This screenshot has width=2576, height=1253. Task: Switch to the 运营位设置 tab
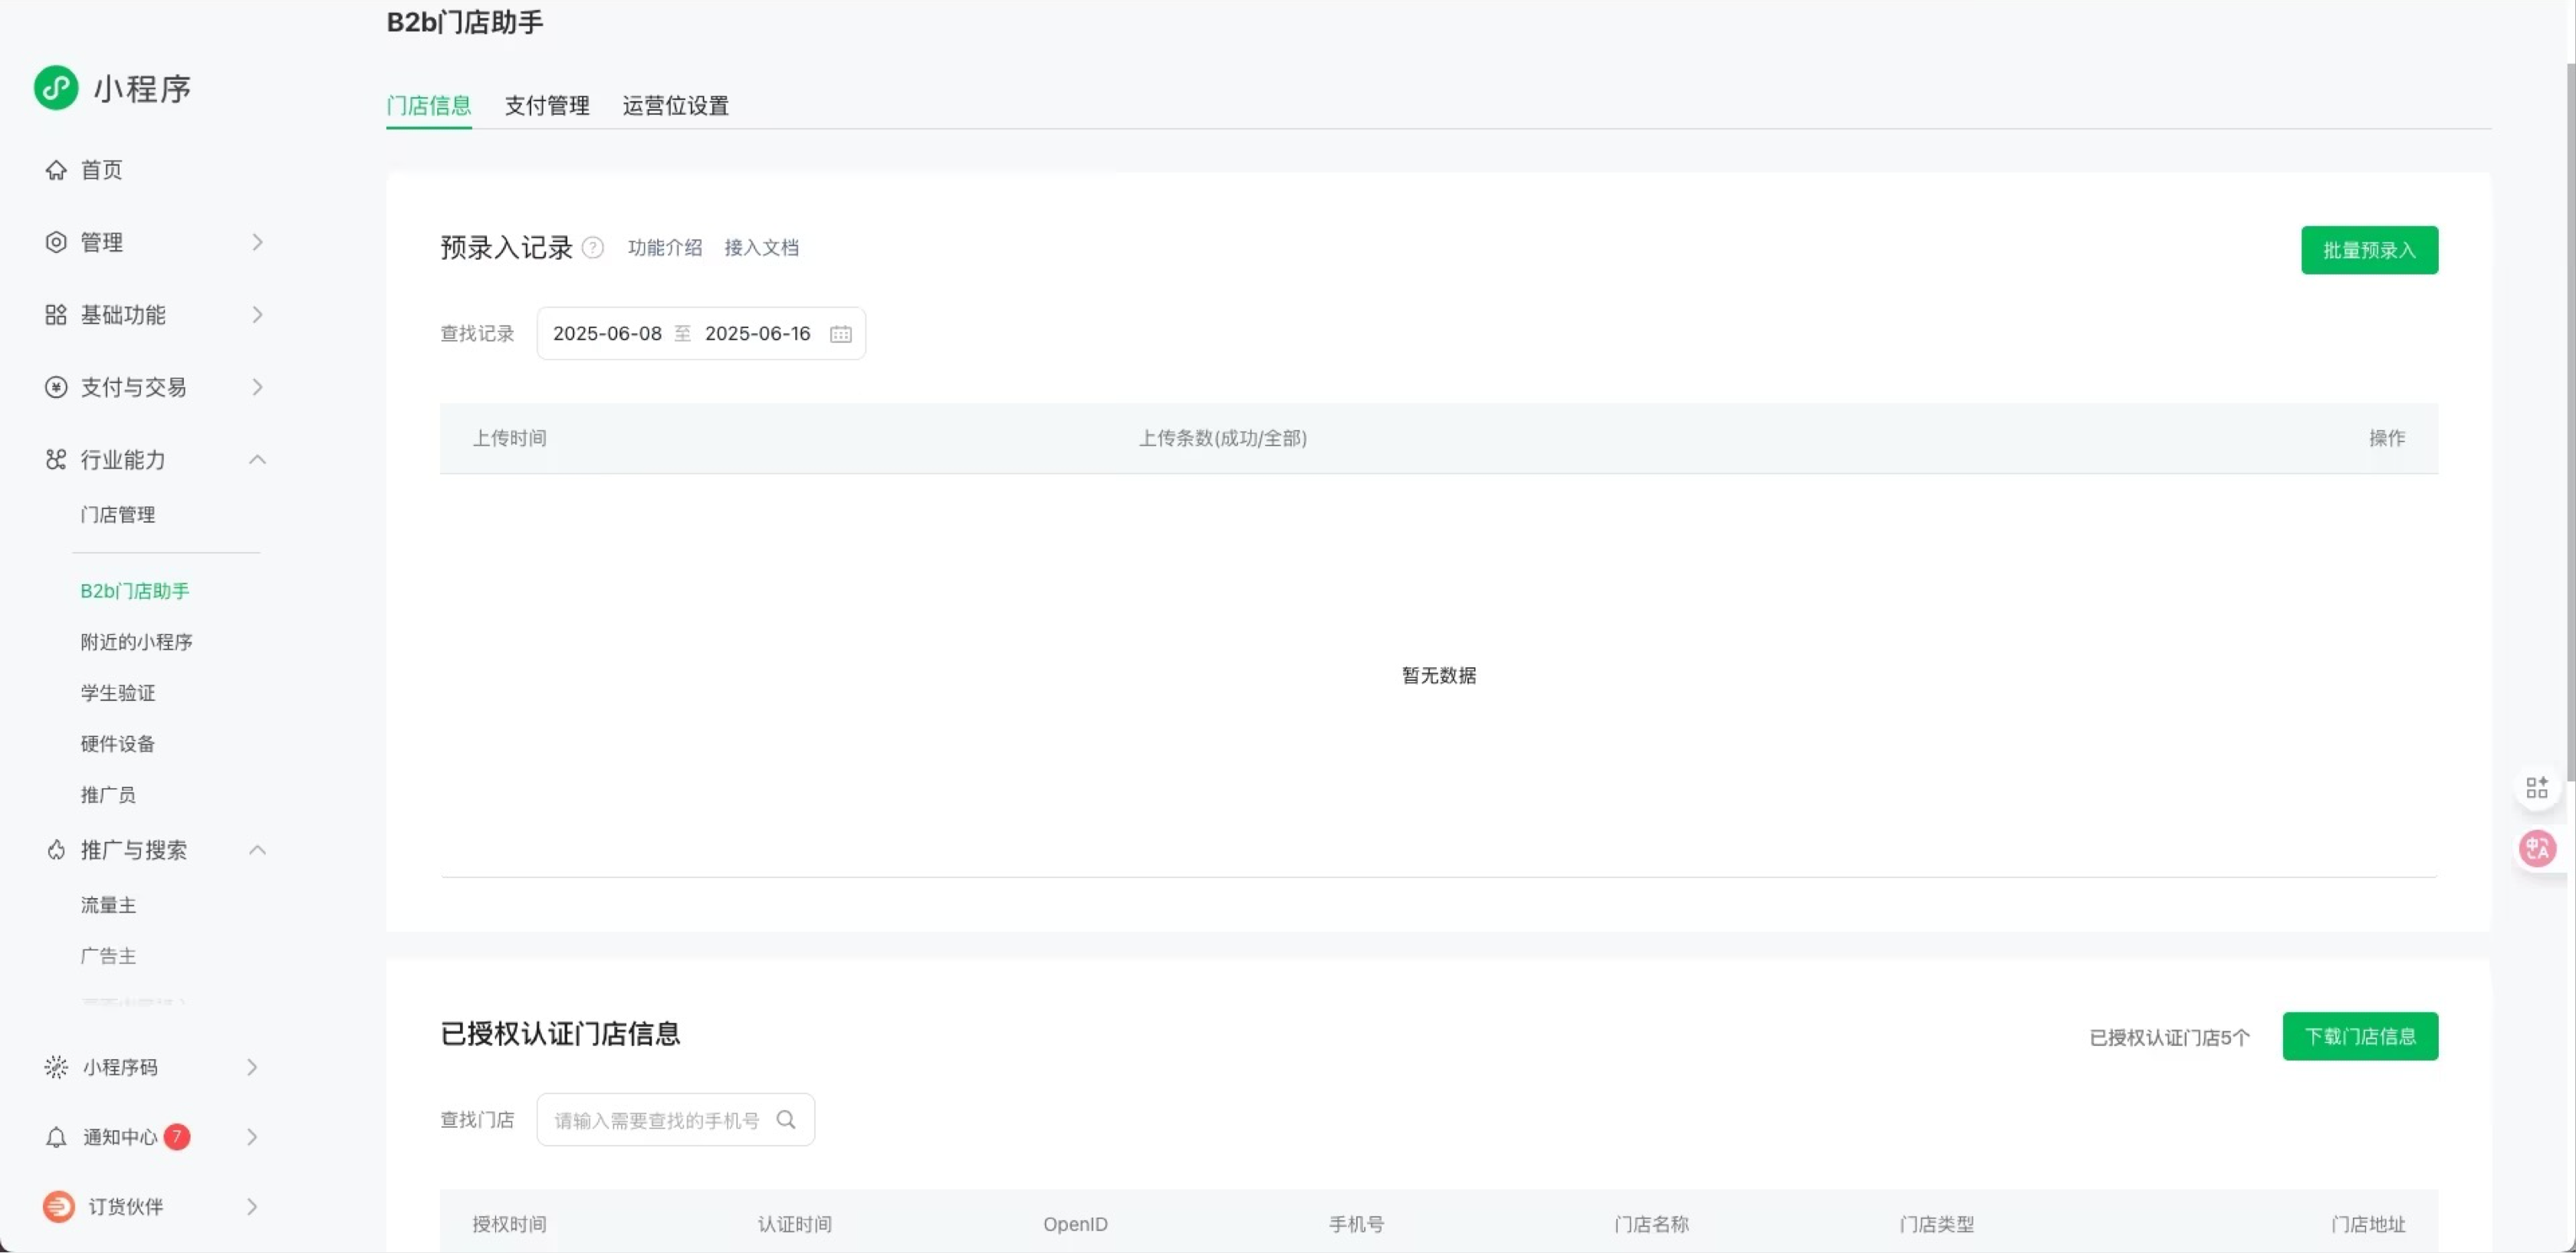[x=676, y=106]
